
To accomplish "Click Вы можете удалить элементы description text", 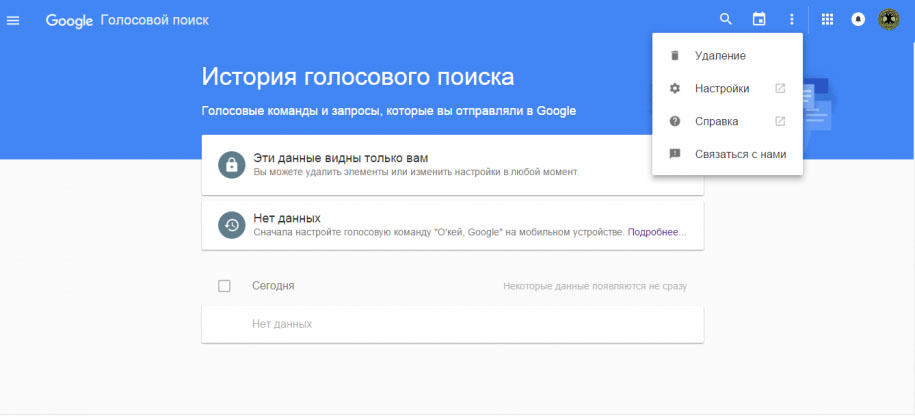I will (x=417, y=172).
